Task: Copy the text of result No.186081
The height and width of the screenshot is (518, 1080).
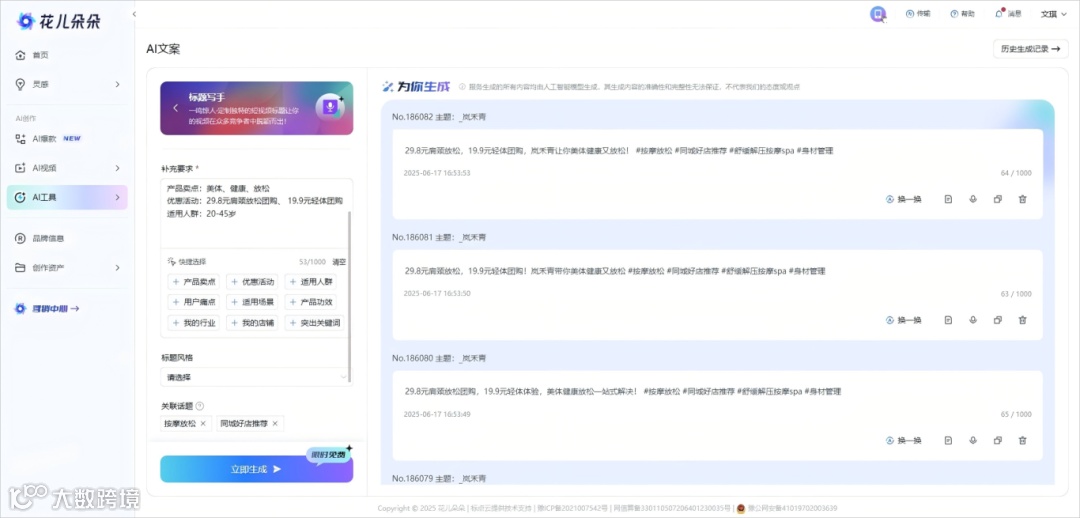Action: pyautogui.click(x=997, y=320)
